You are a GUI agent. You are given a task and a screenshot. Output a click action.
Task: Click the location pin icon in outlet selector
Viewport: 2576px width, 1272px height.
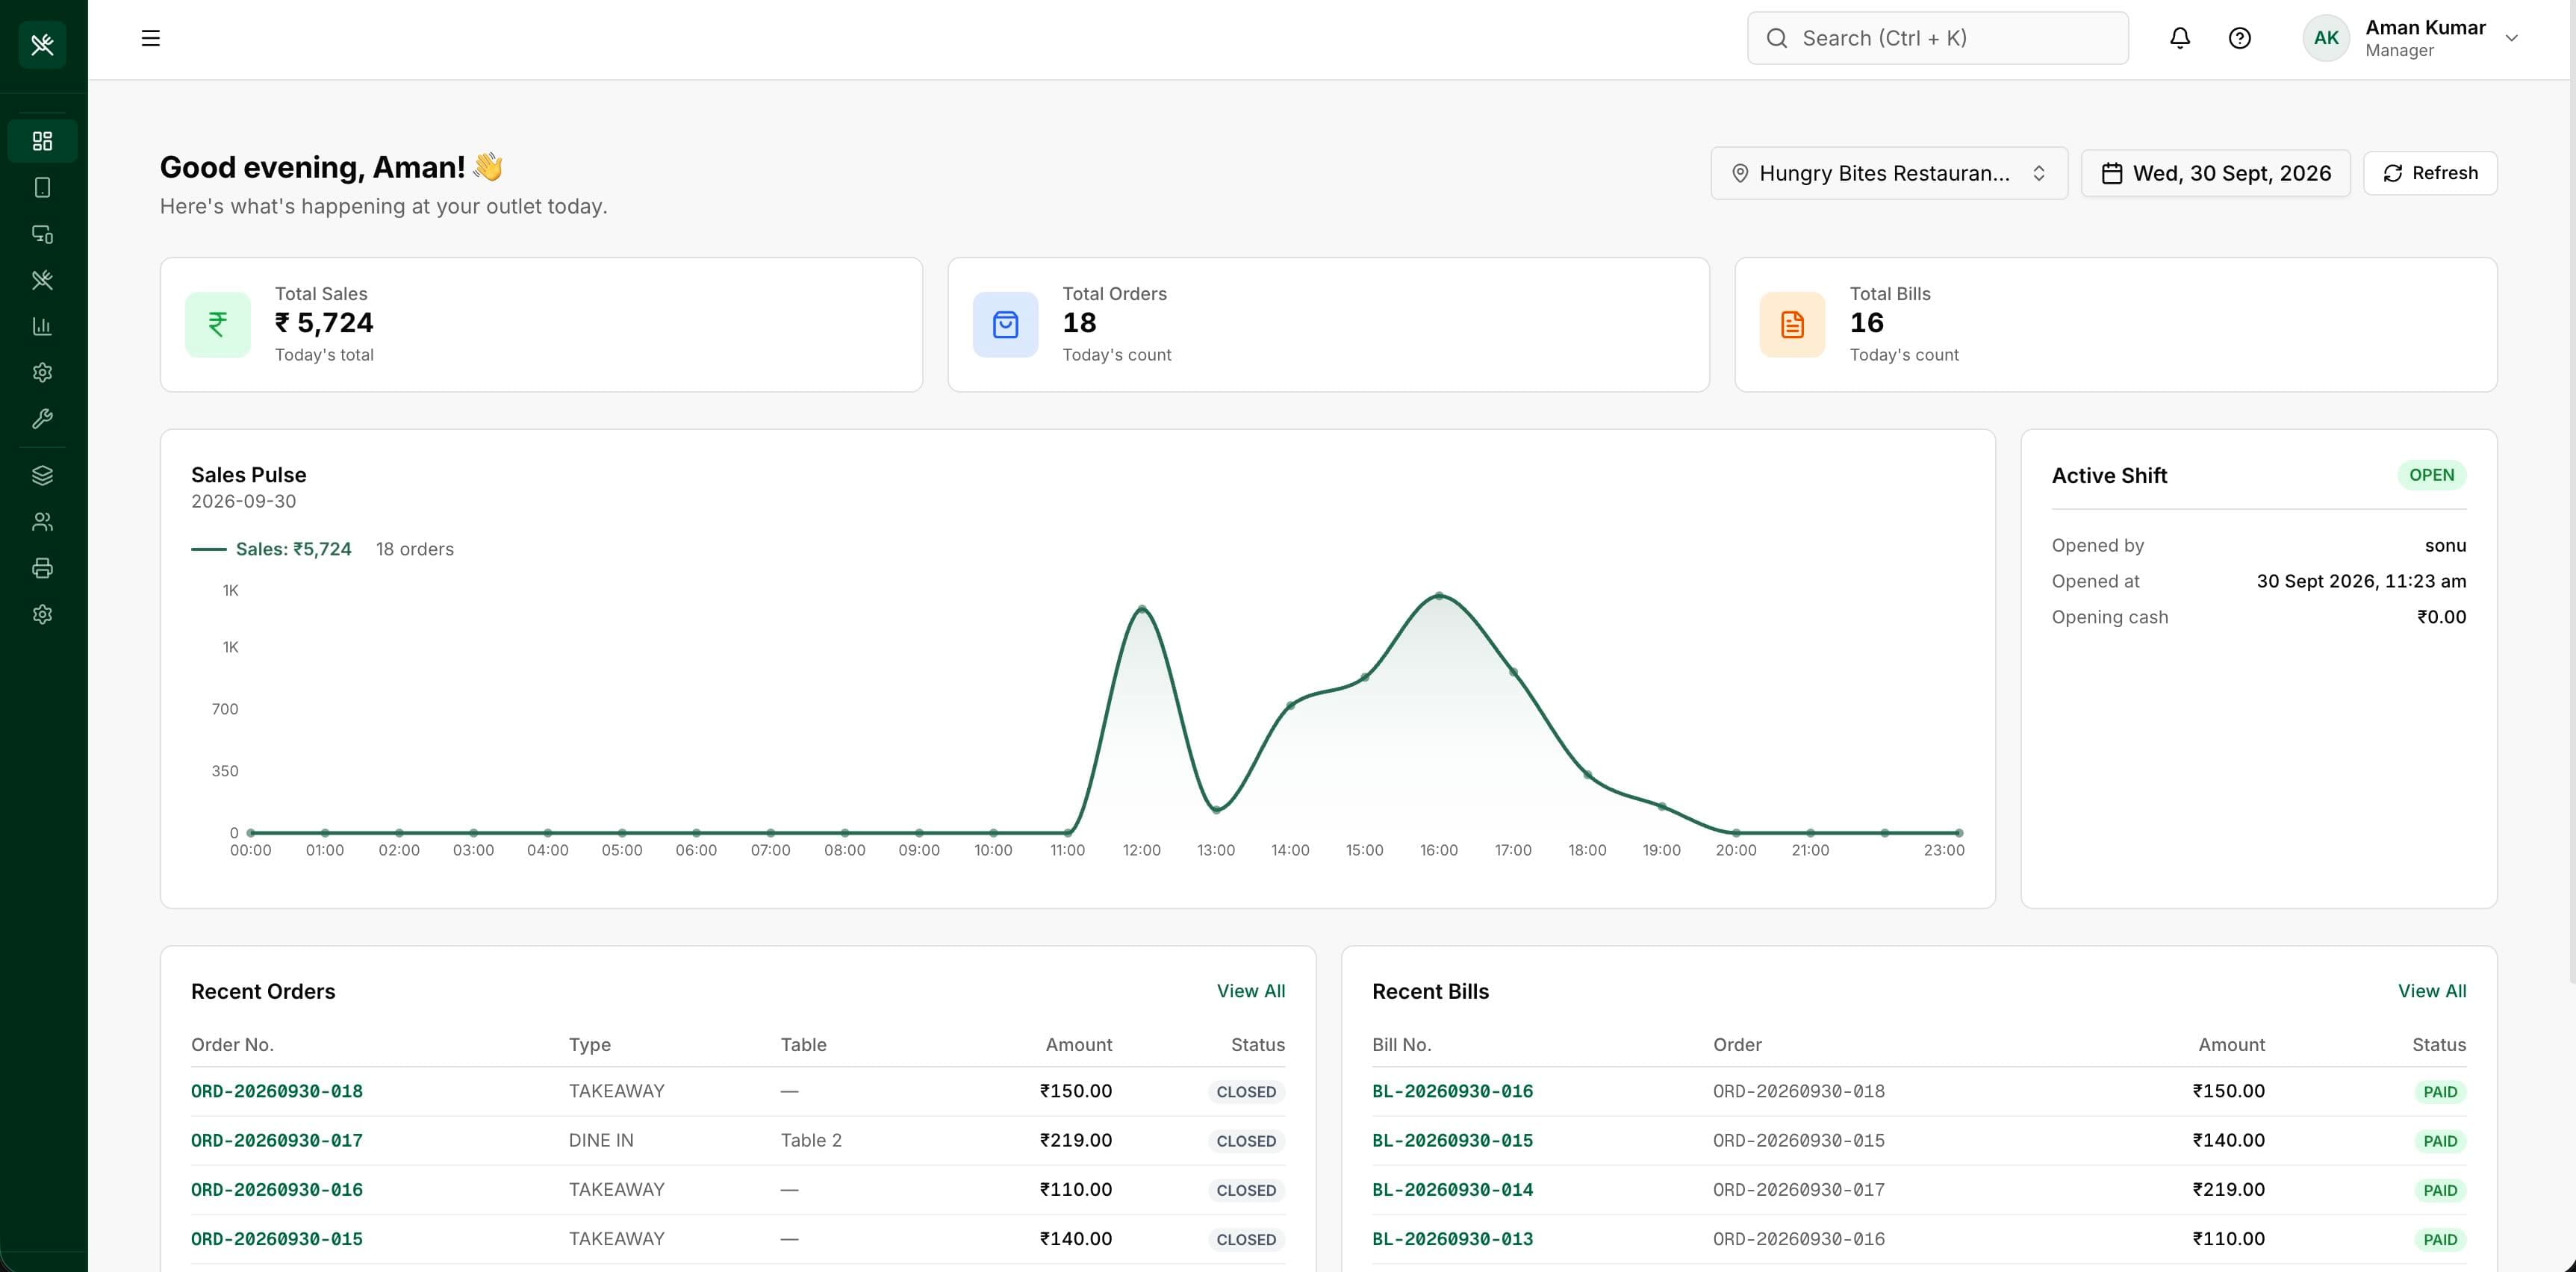click(1740, 173)
